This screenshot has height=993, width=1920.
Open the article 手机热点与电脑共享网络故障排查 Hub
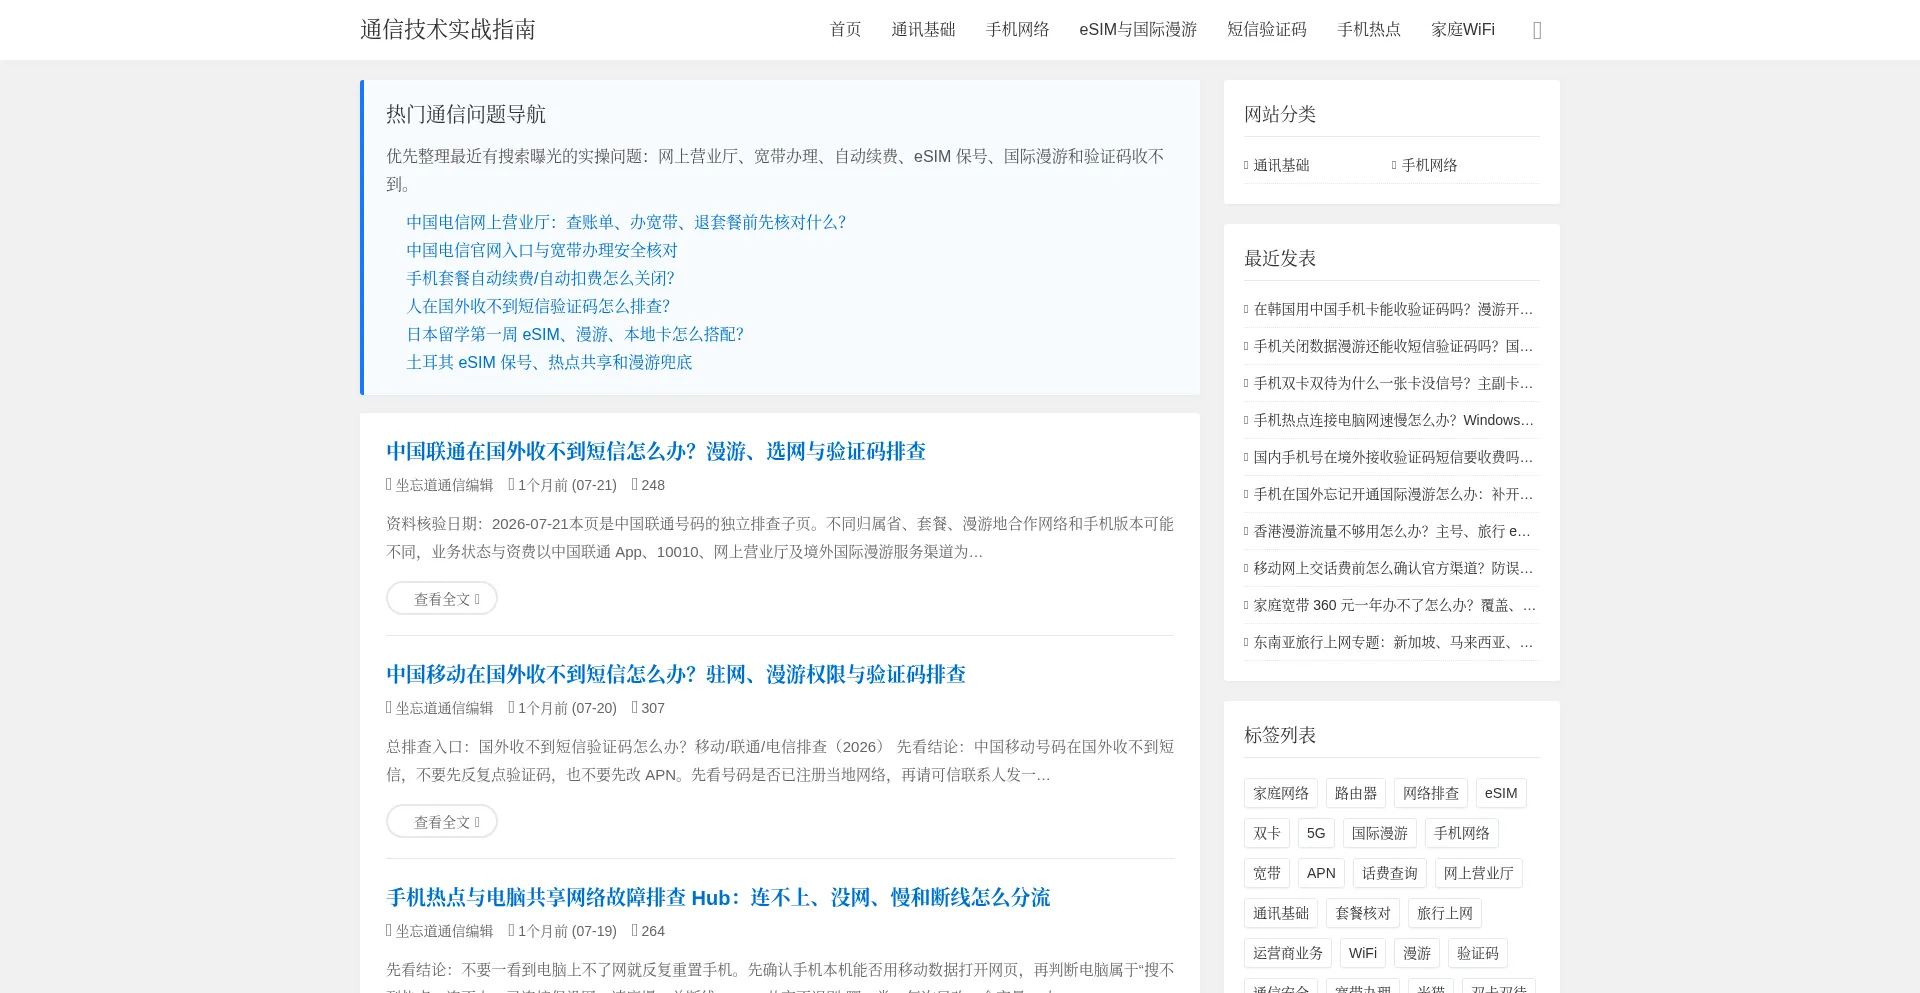point(718,897)
